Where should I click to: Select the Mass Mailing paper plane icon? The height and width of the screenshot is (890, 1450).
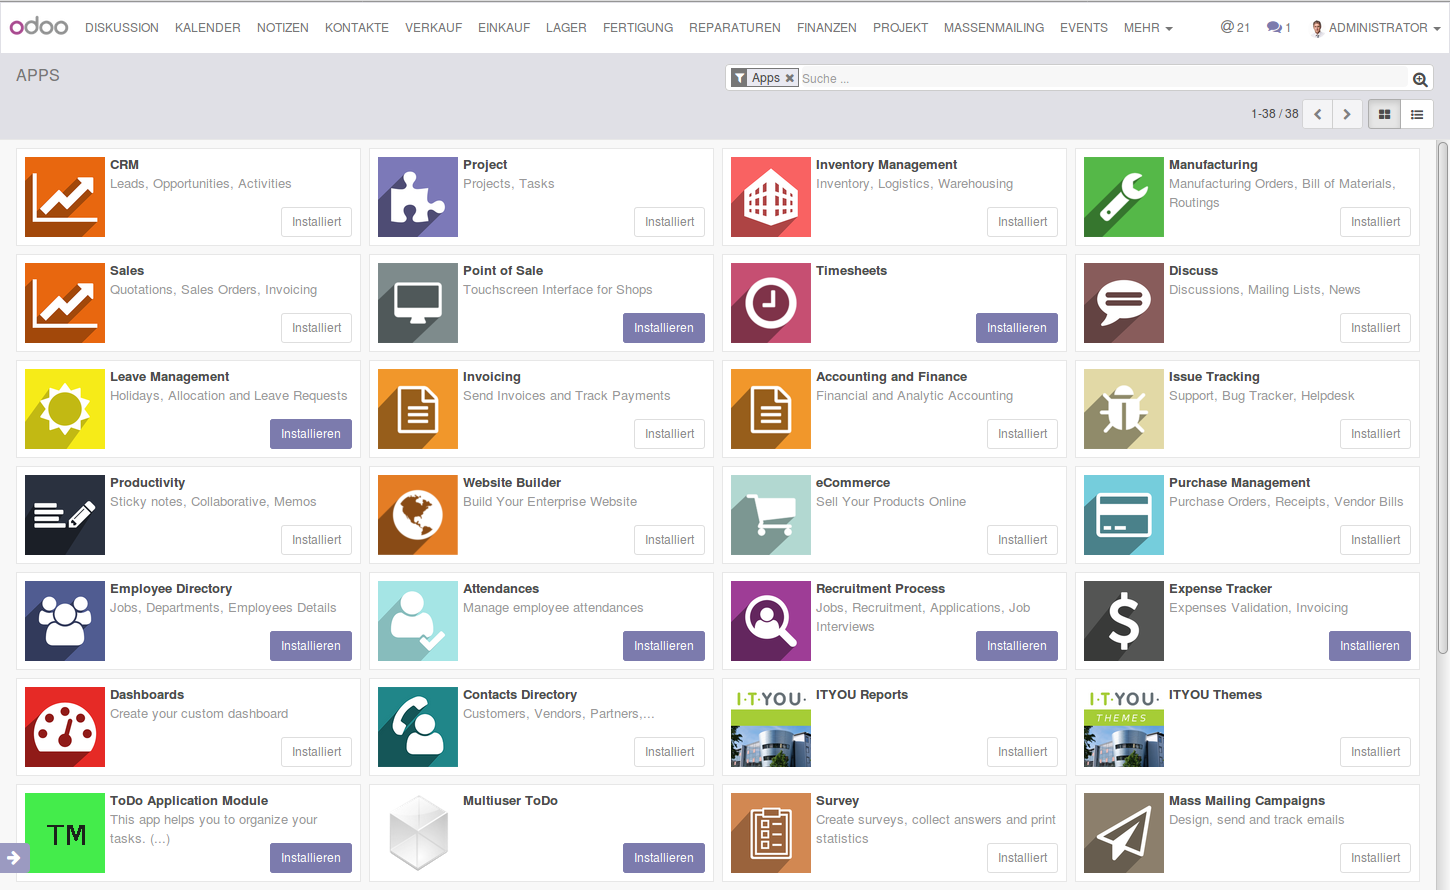click(x=1124, y=833)
